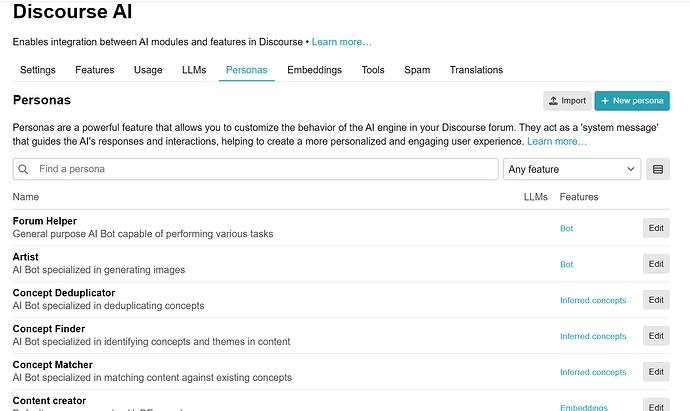Create a New persona

pyautogui.click(x=632, y=101)
